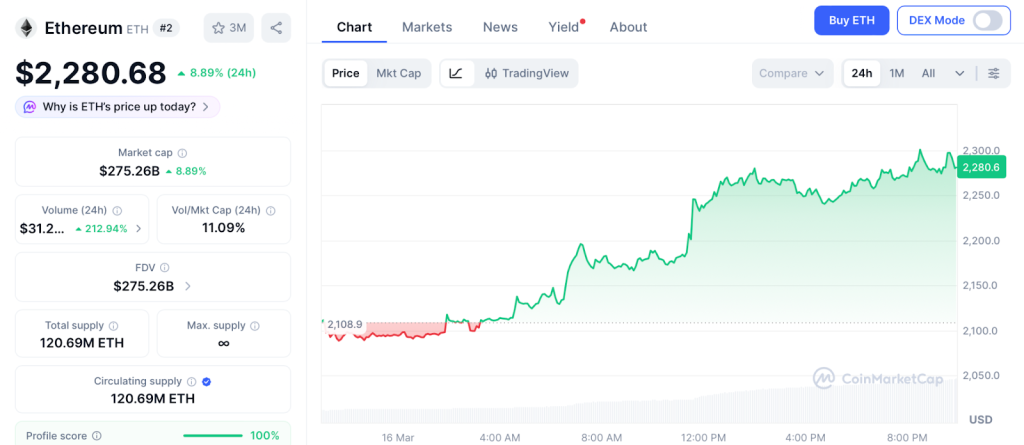This screenshot has height=445, width=1024.
Task: Switch chart to Mkt Cap view
Action: pyautogui.click(x=398, y=73)
